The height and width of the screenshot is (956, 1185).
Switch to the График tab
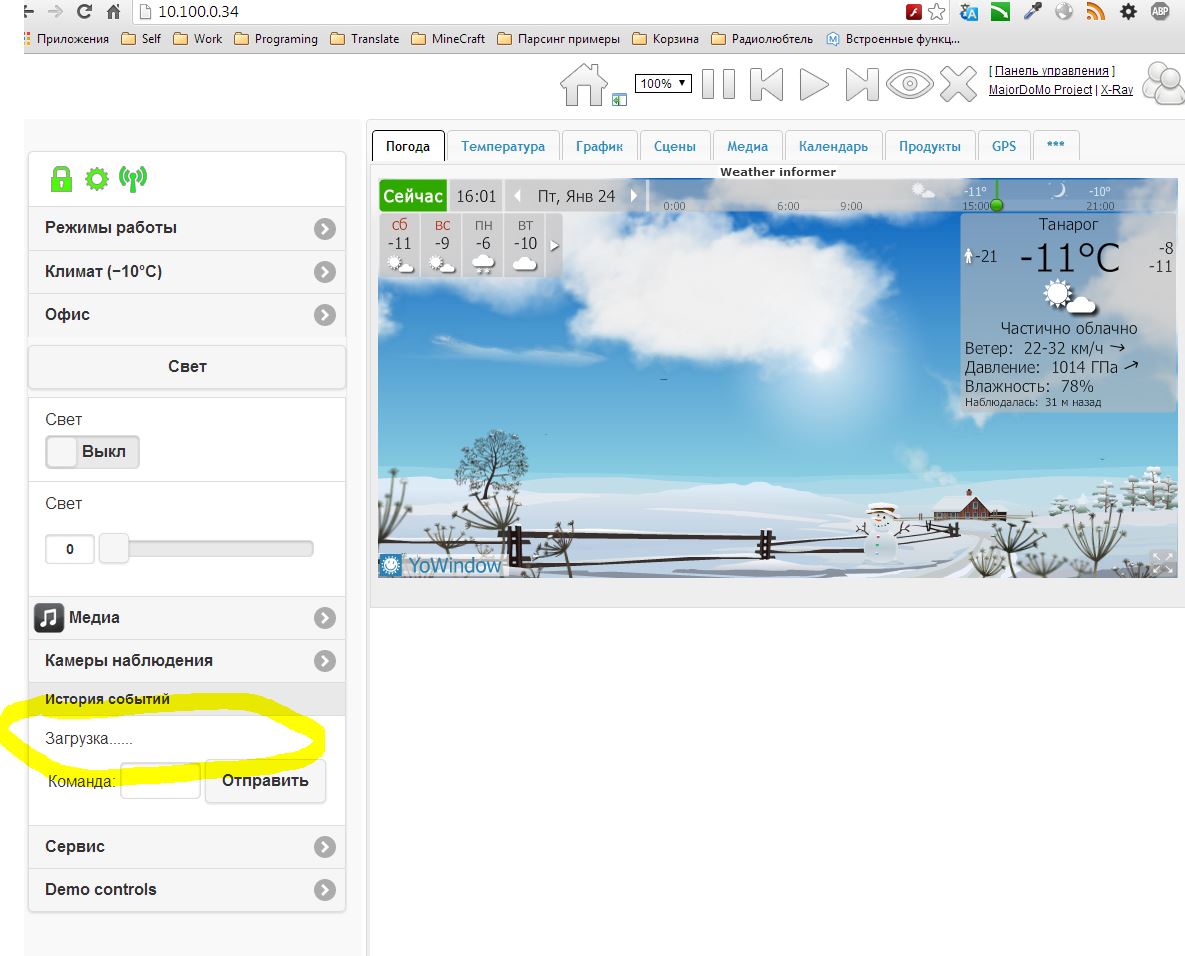pos(599,146)
